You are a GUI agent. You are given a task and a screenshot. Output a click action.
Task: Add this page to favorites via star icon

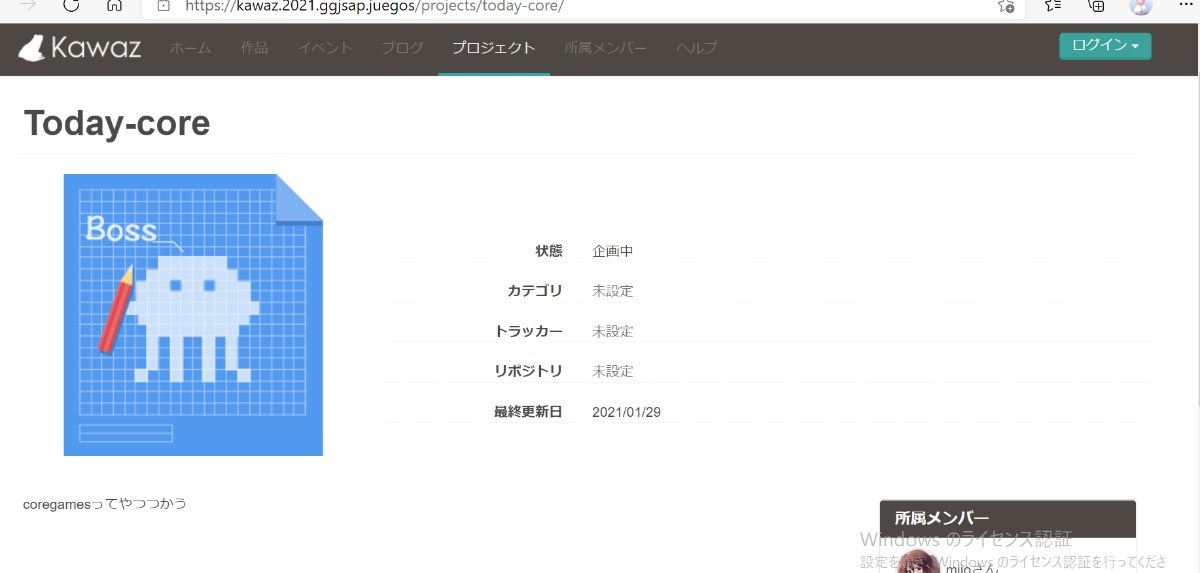[1006, 5]
